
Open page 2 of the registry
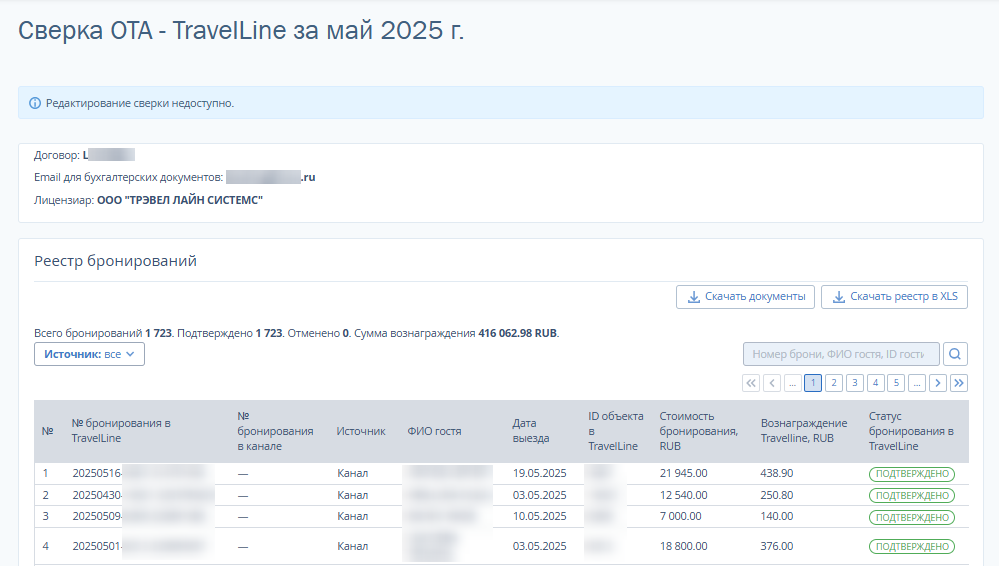(x=834, y=383)
